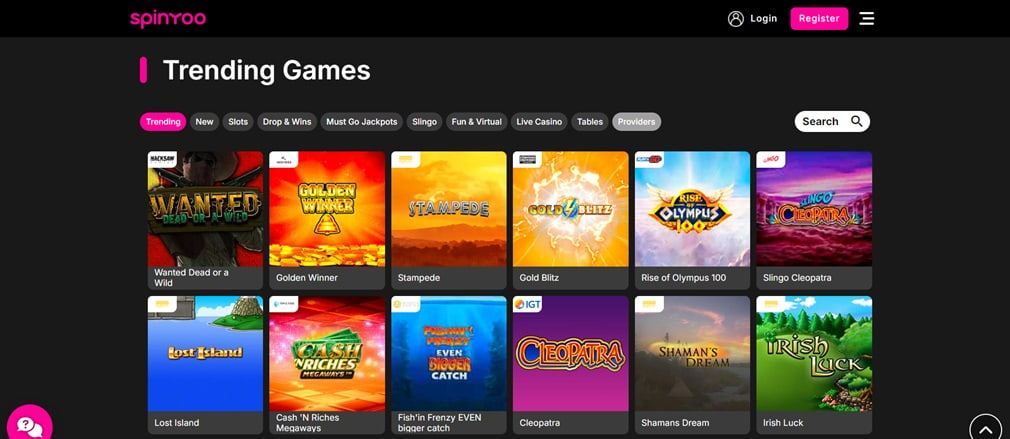Select the Drop & Wins tab
1010x439 pixels.
click(287, 122)
